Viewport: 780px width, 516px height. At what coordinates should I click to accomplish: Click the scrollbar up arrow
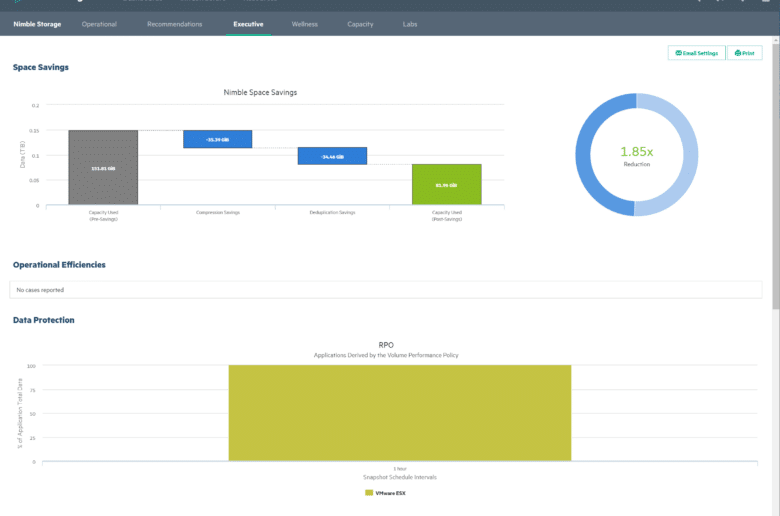coord(776,40)
